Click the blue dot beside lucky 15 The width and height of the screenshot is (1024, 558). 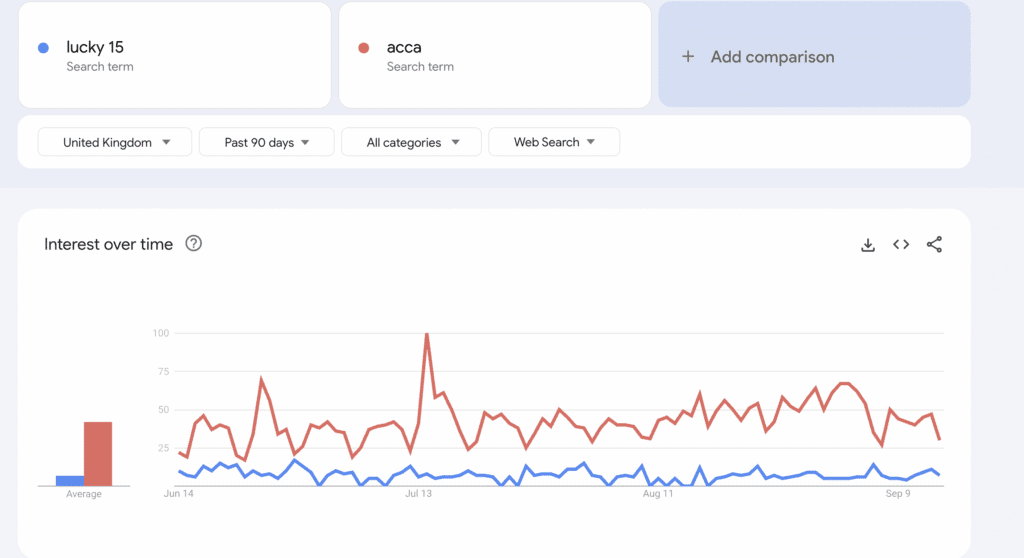(x=43, y=48)
